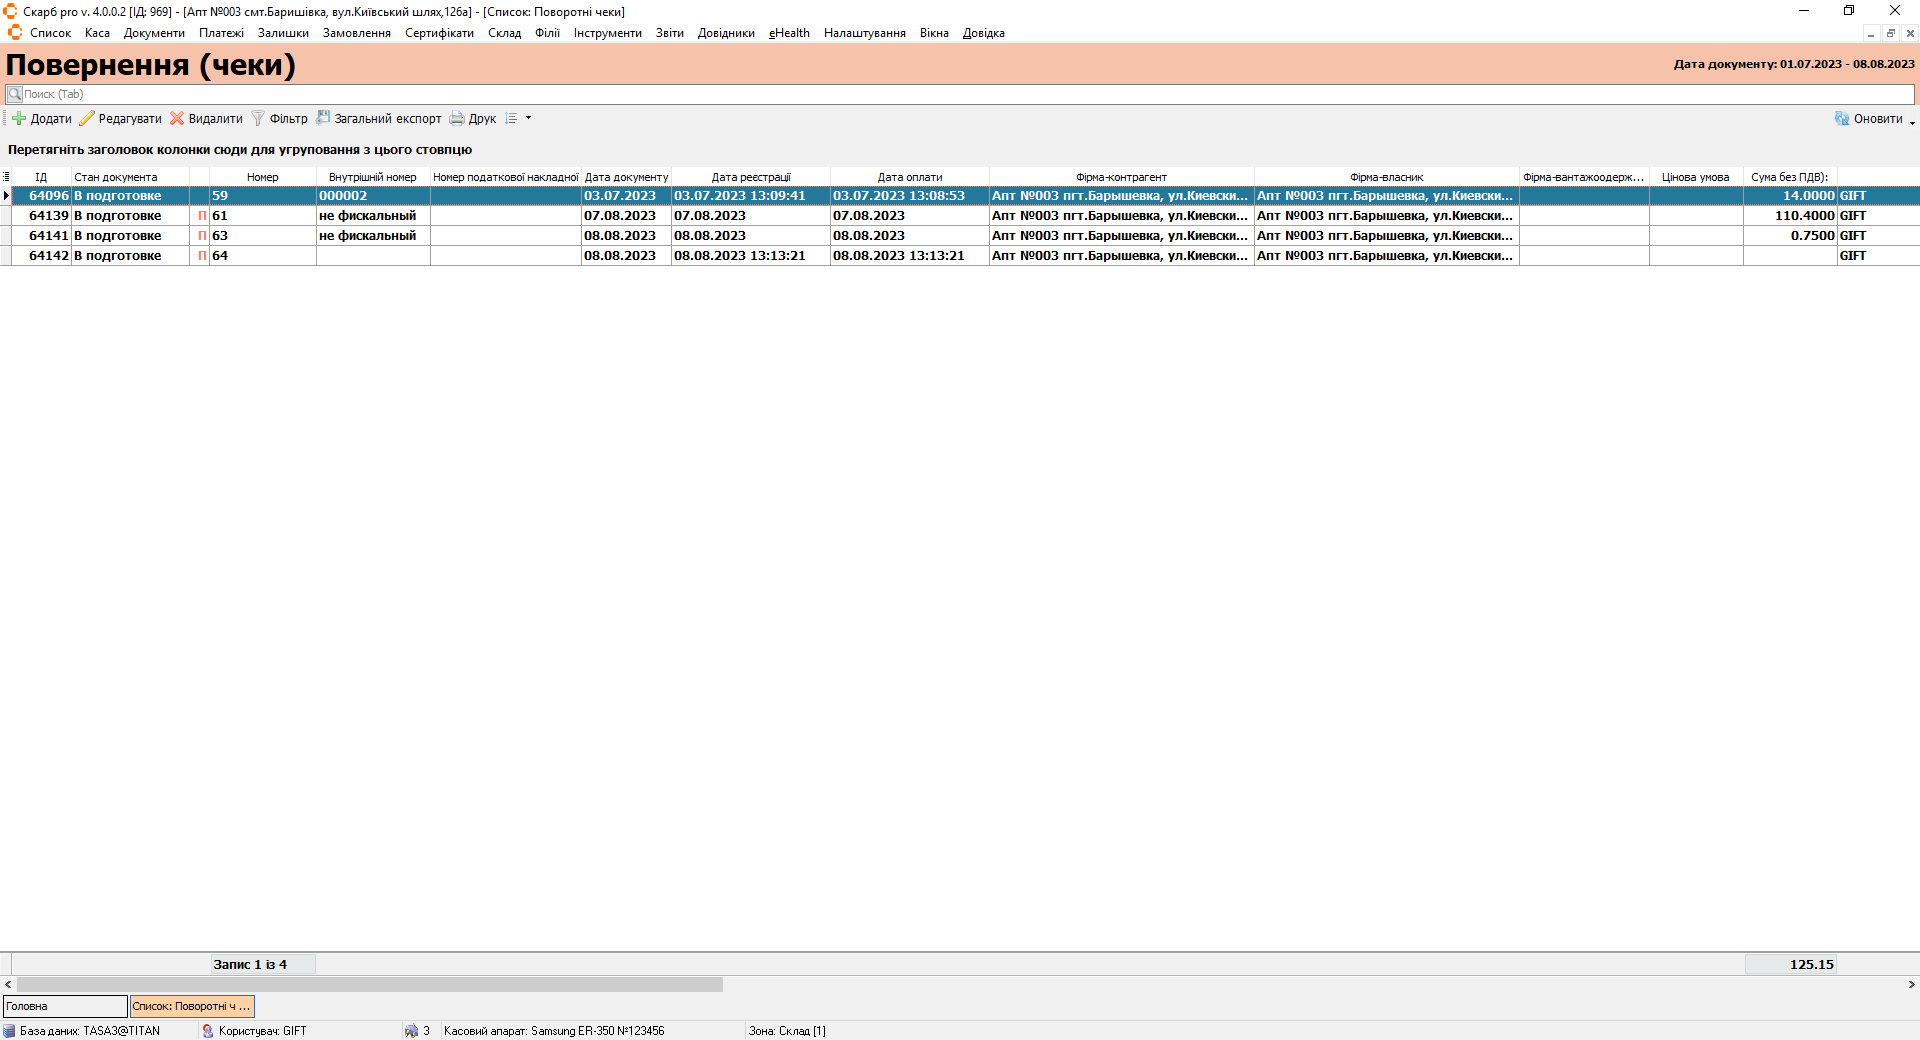
Task: Click the magnifier icon in search box
Action: click(15, 94)
